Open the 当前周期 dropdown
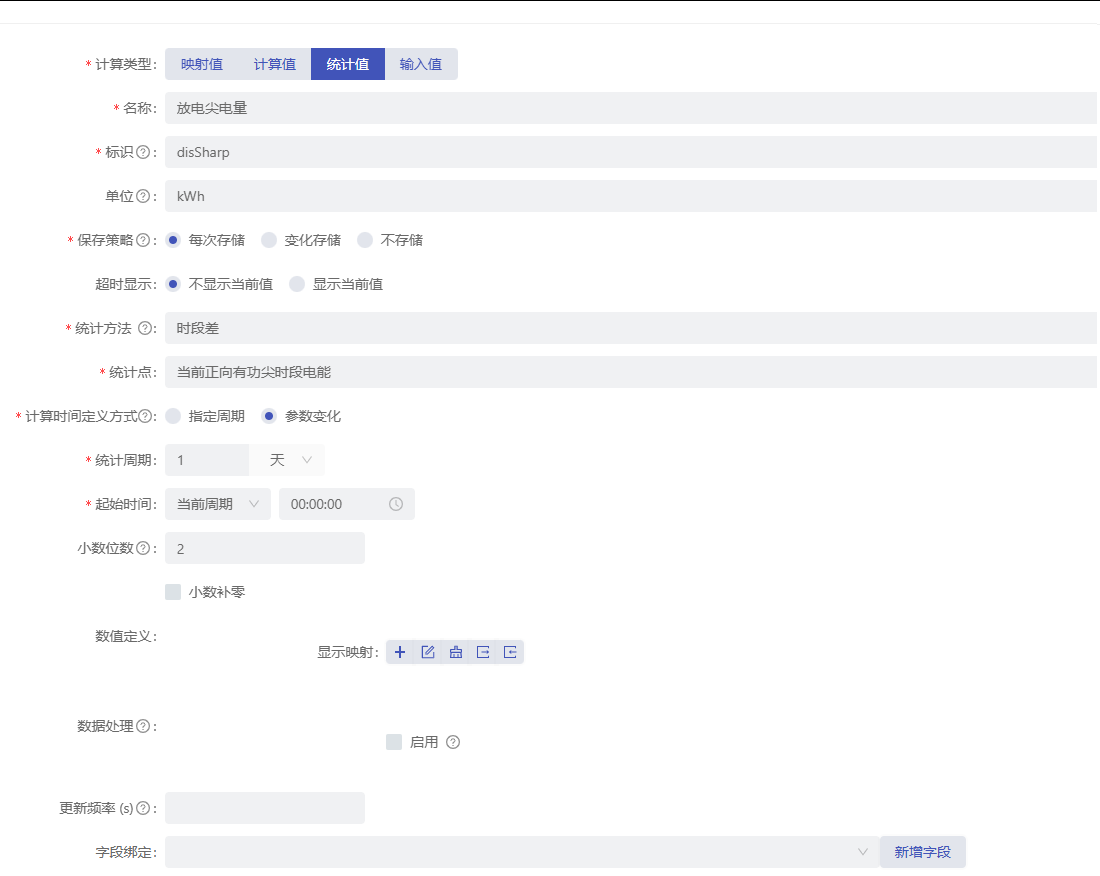 point(217,504)
